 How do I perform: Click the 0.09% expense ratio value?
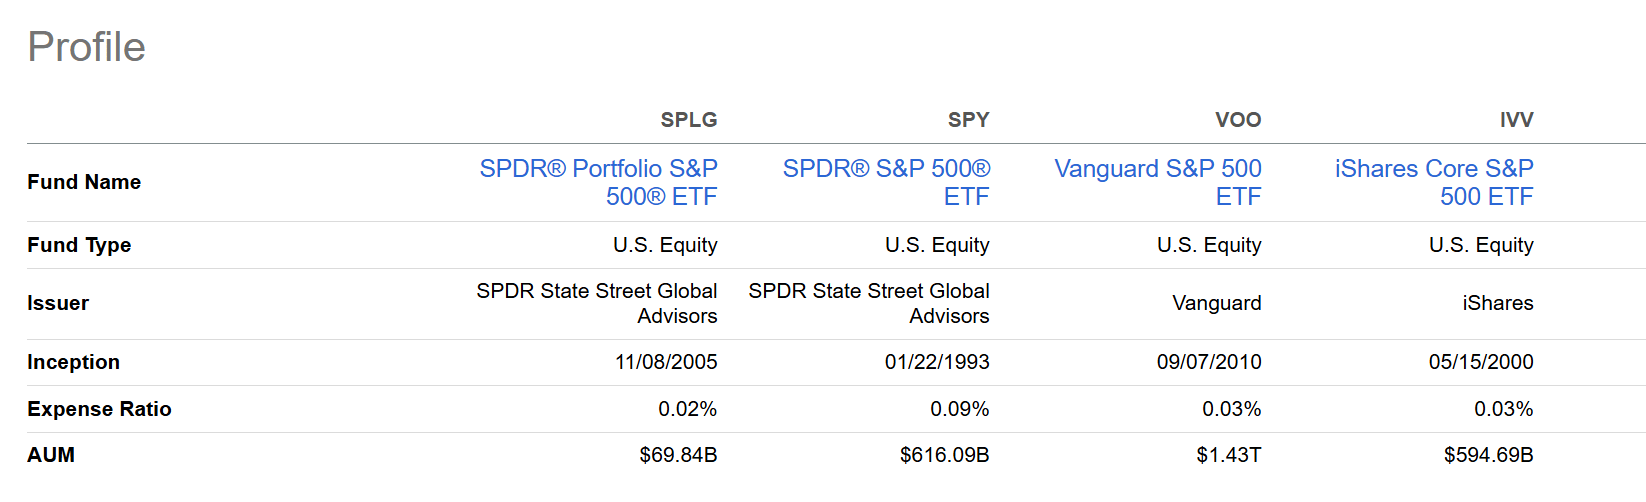(x=959, y=409)
